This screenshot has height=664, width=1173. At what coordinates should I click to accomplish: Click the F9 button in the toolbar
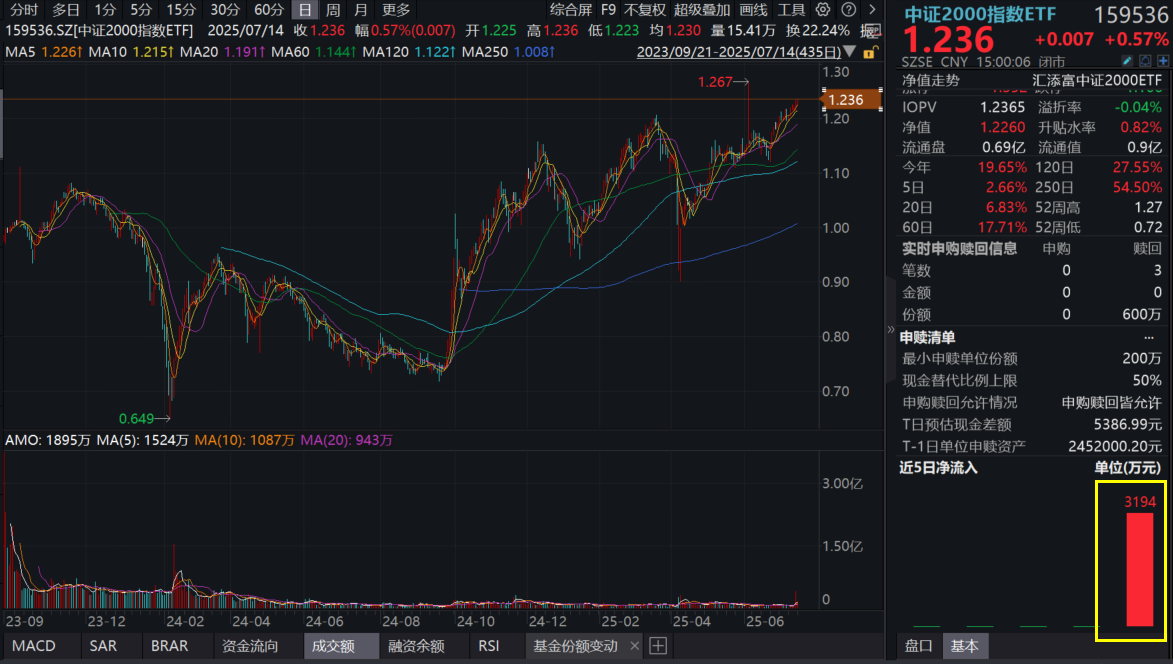(x=608, y=10)
